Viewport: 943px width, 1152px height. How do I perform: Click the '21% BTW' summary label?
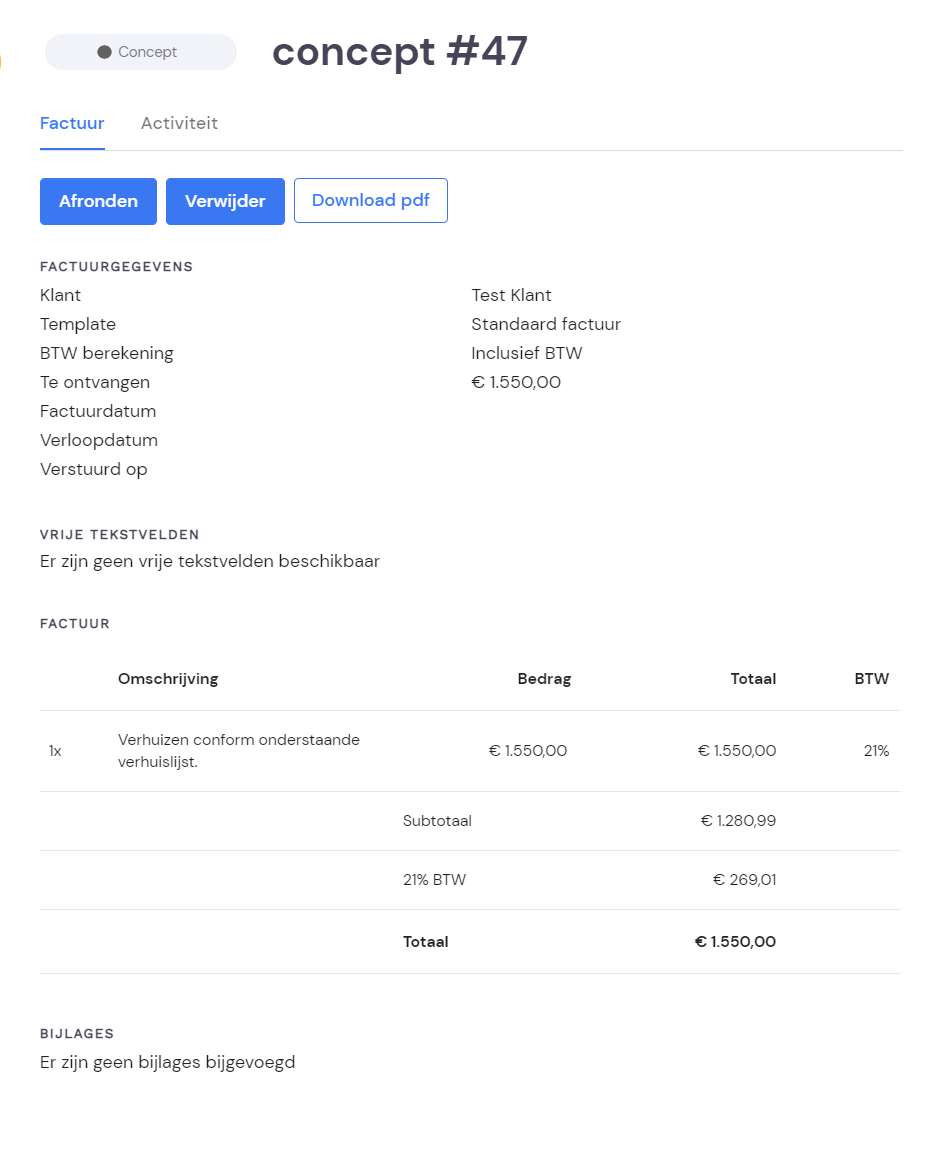tap(434, 880)
